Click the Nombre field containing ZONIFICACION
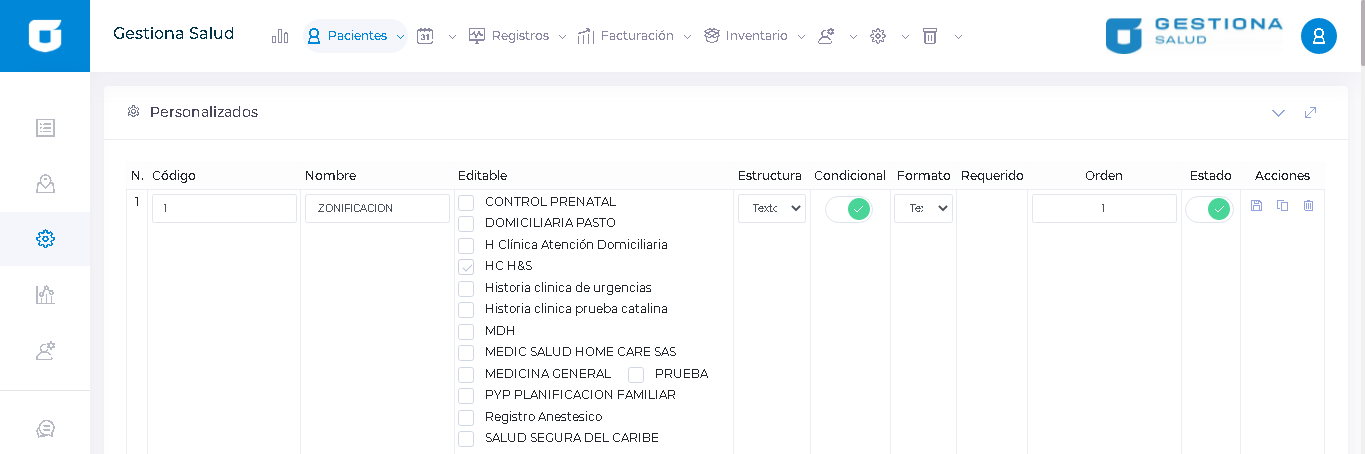Screen dimensions: 1365x454 coord(377,208)
